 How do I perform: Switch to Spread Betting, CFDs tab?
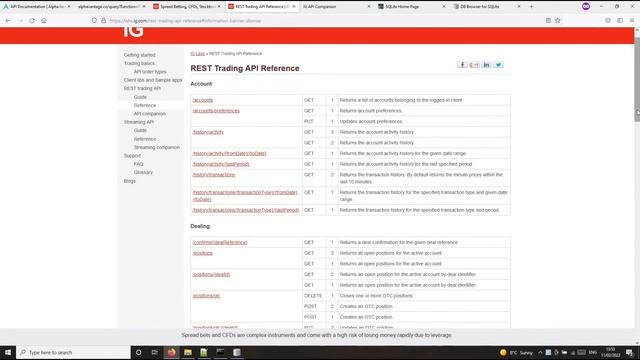(x=186, y=7)
